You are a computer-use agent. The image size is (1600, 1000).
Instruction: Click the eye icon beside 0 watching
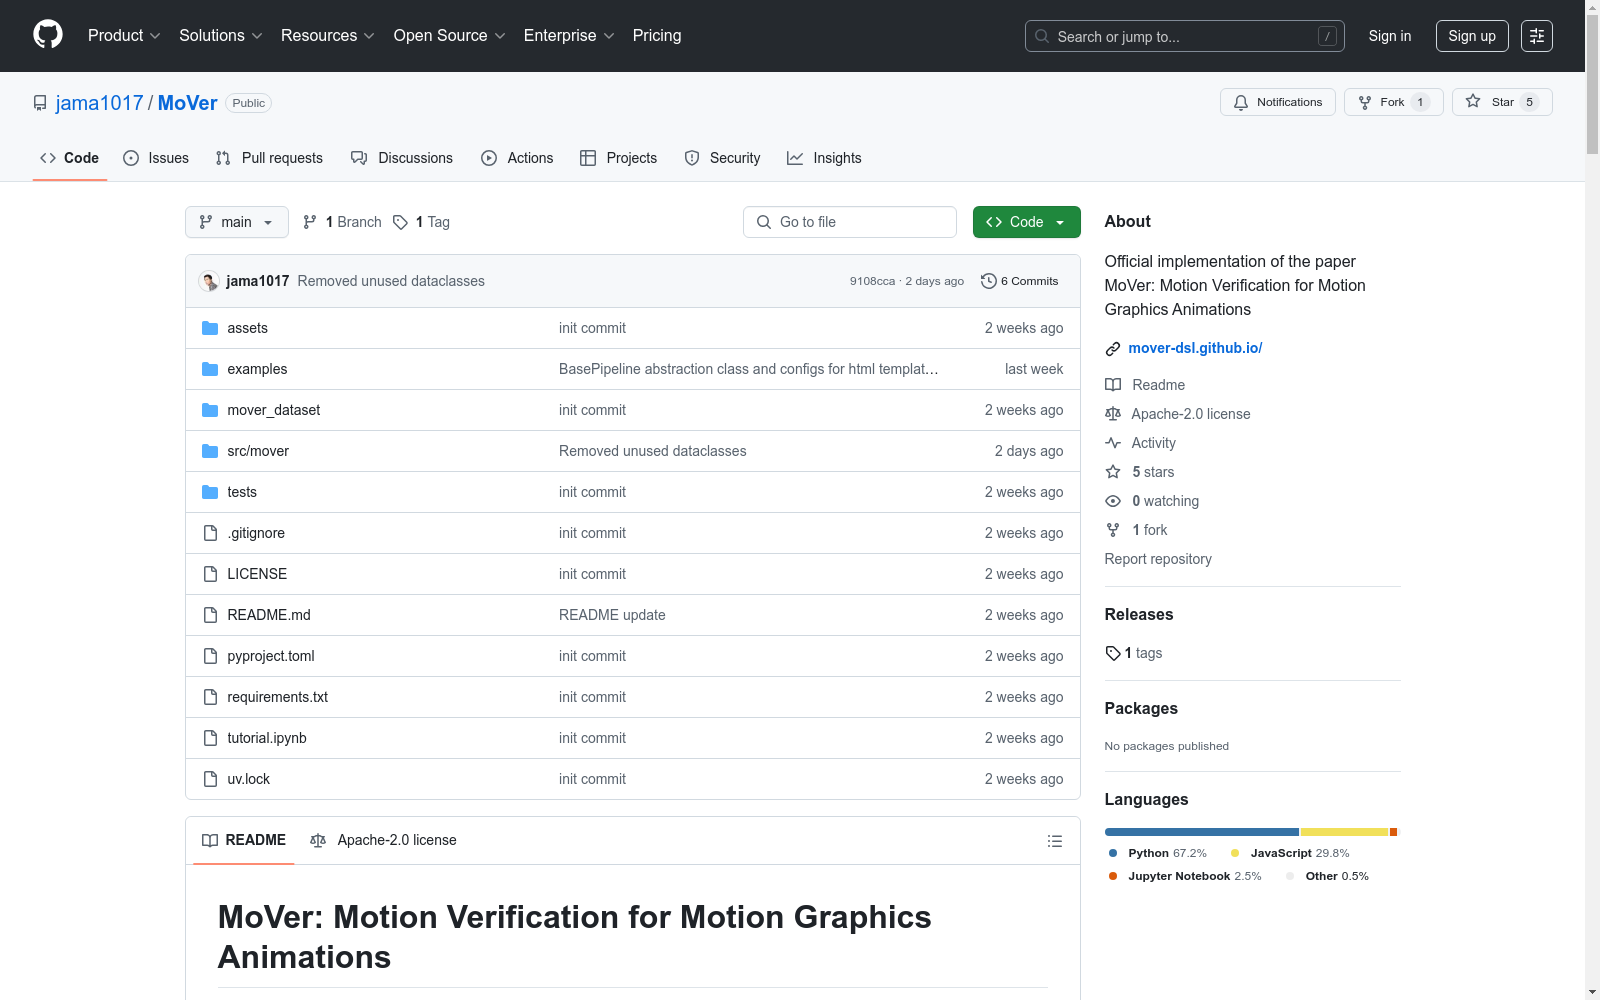pyautogui.click(x=1113, y=501)
